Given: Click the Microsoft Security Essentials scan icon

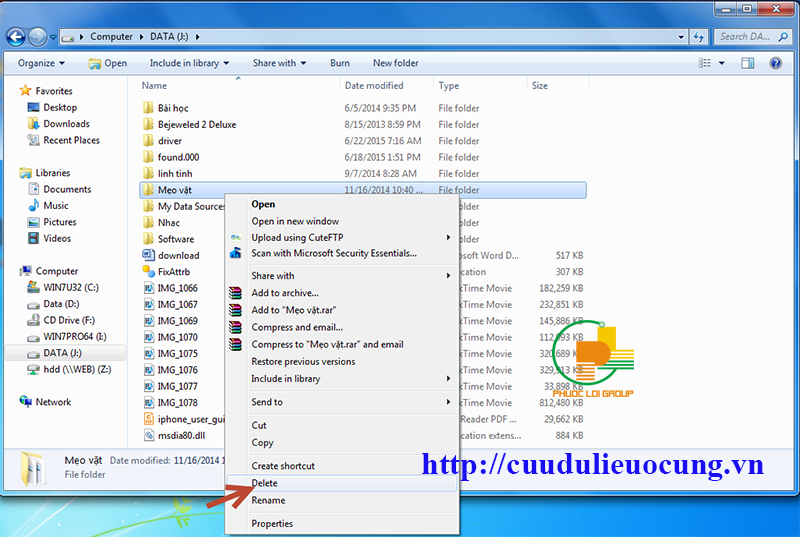Looking at the screenshot, I should pyautogui.click(x=236, y=254).
